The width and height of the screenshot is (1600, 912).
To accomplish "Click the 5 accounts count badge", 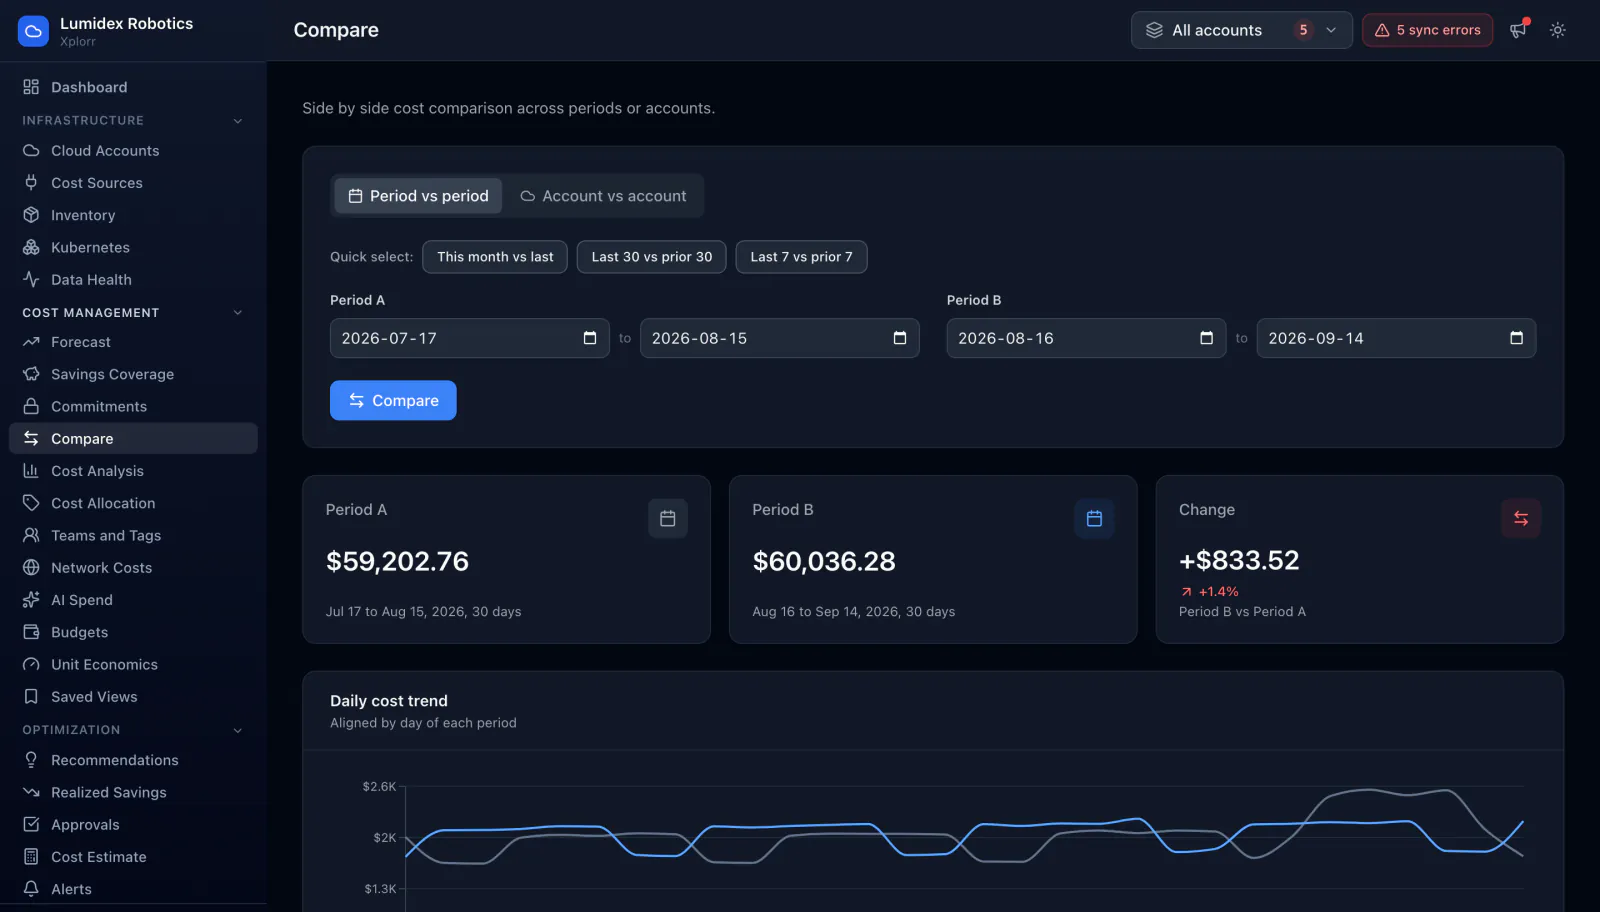I will (x=1303, y=30).
